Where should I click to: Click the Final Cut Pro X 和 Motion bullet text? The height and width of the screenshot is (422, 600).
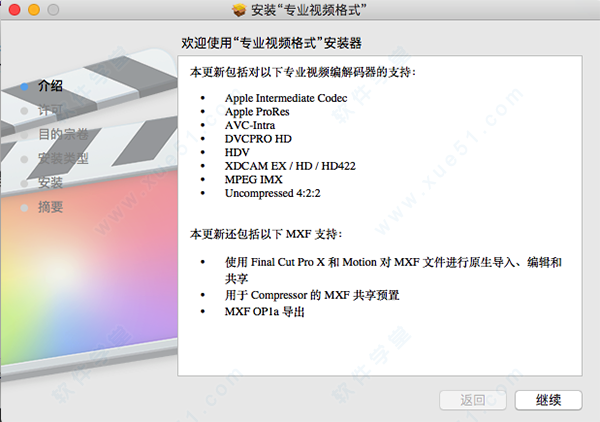click(393, 270)
